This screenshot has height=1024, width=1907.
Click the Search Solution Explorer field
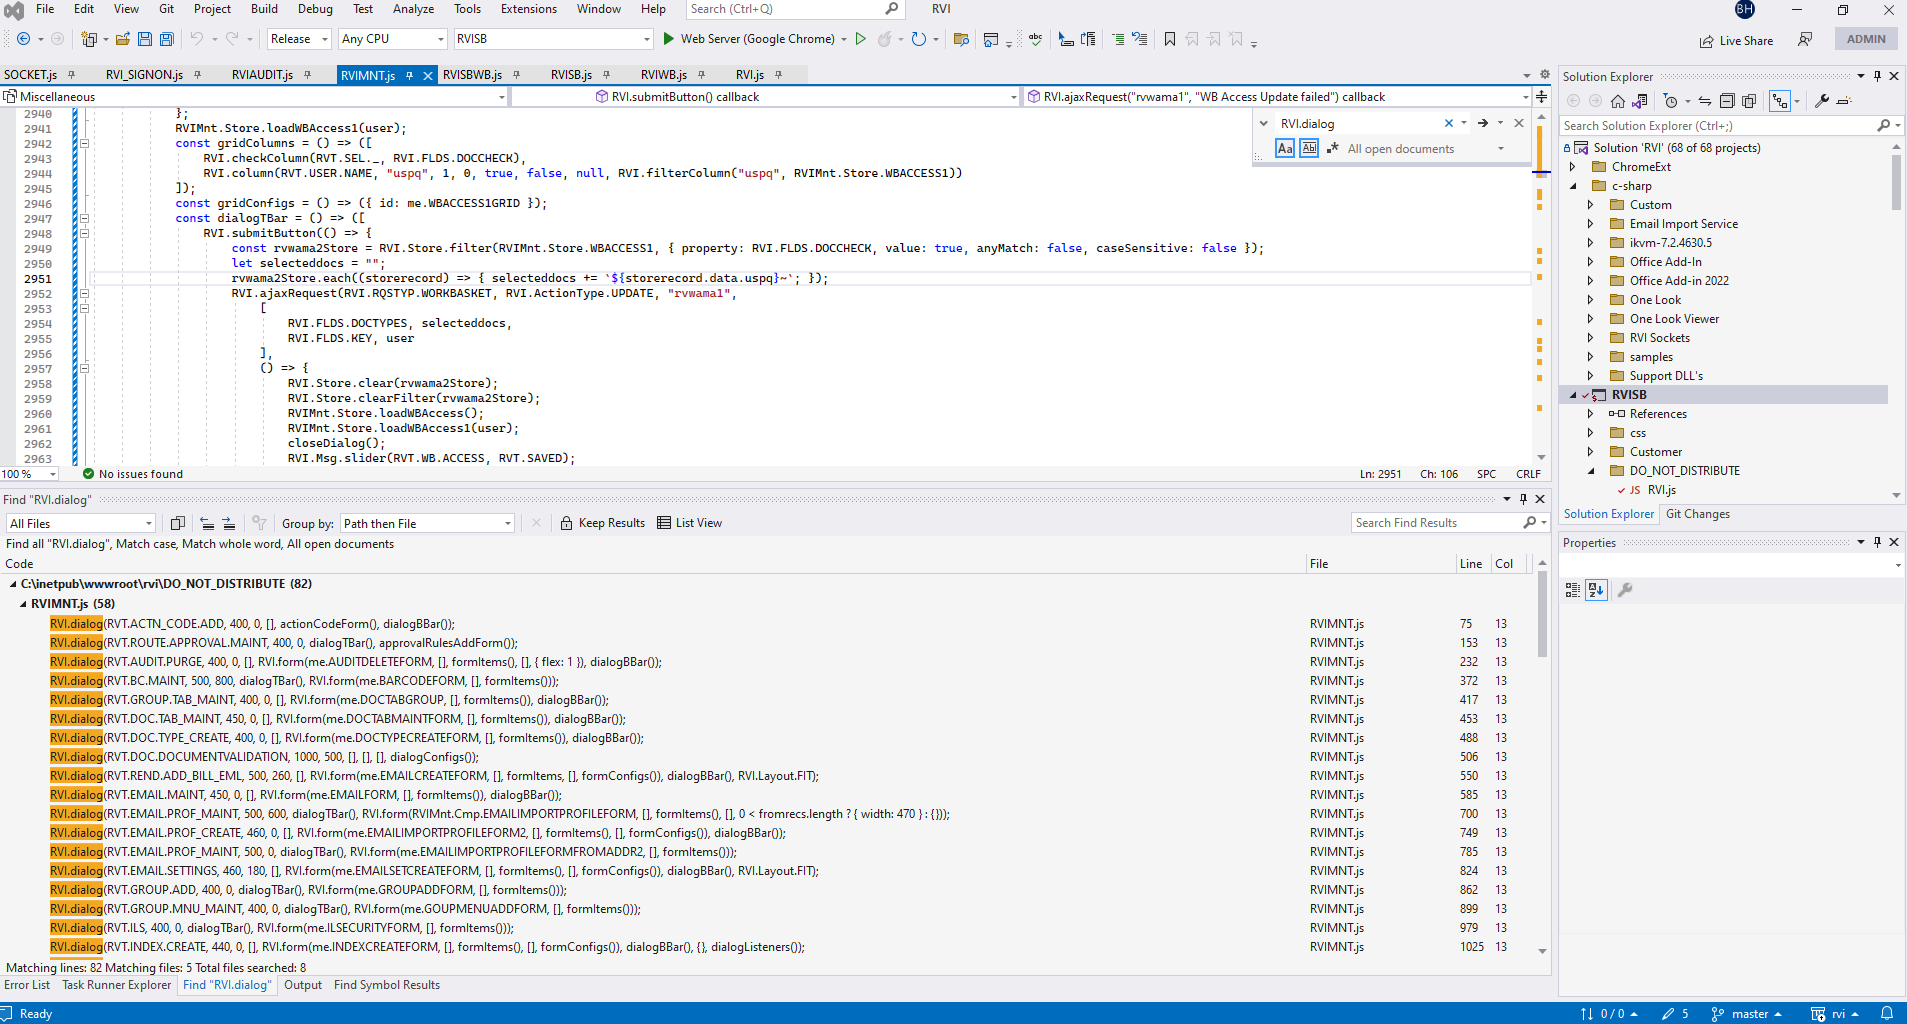pos(1717,126)
